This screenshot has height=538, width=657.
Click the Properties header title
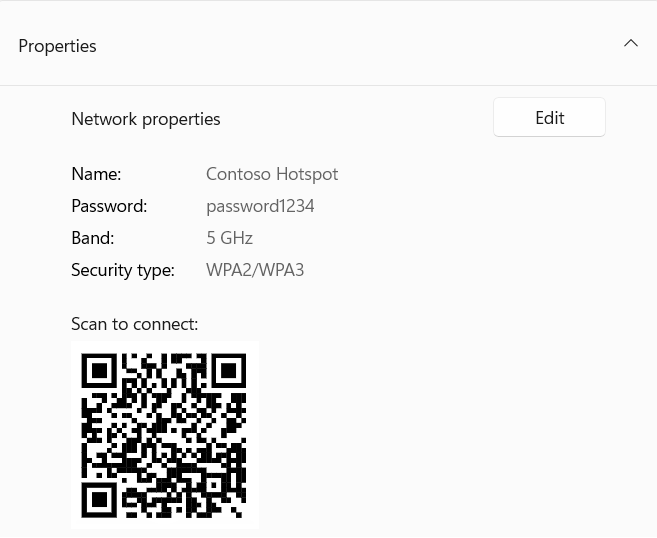click(x=57, y=46)
